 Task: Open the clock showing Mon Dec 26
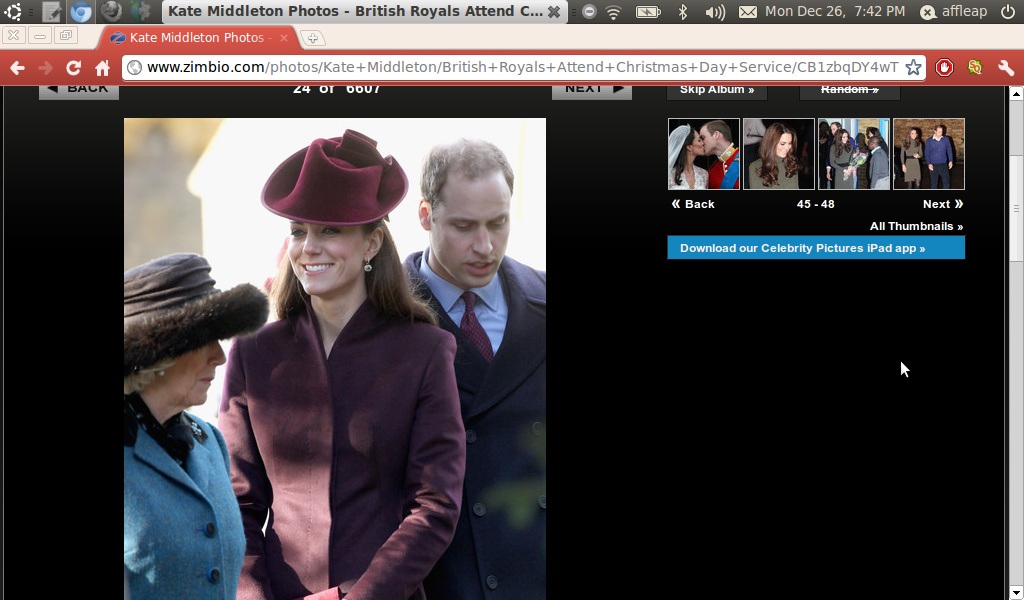click(835, 11)
